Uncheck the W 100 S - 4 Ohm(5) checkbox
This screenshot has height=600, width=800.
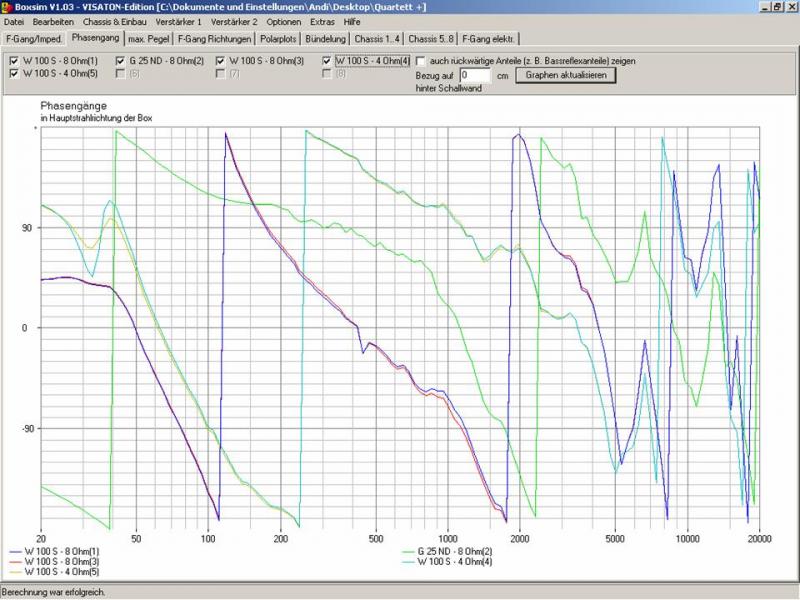[13, 73]
